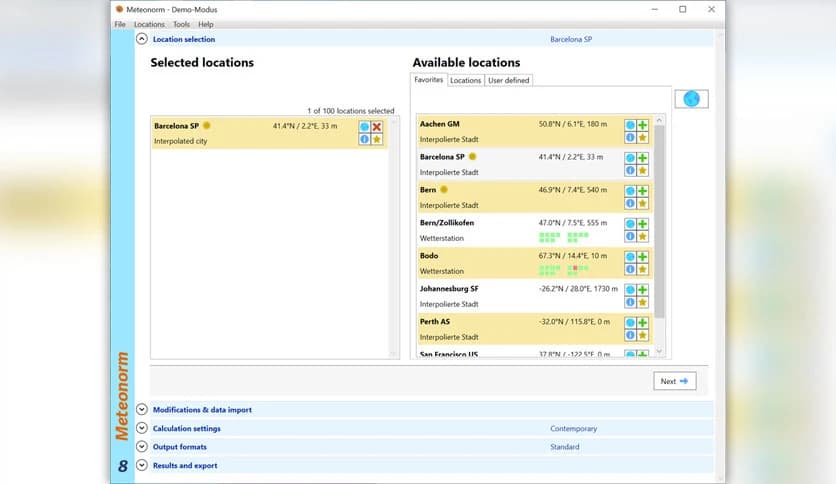Screen dimensions: 836x484
Task: Open the globe map button
Action: [x=692, y=99]
